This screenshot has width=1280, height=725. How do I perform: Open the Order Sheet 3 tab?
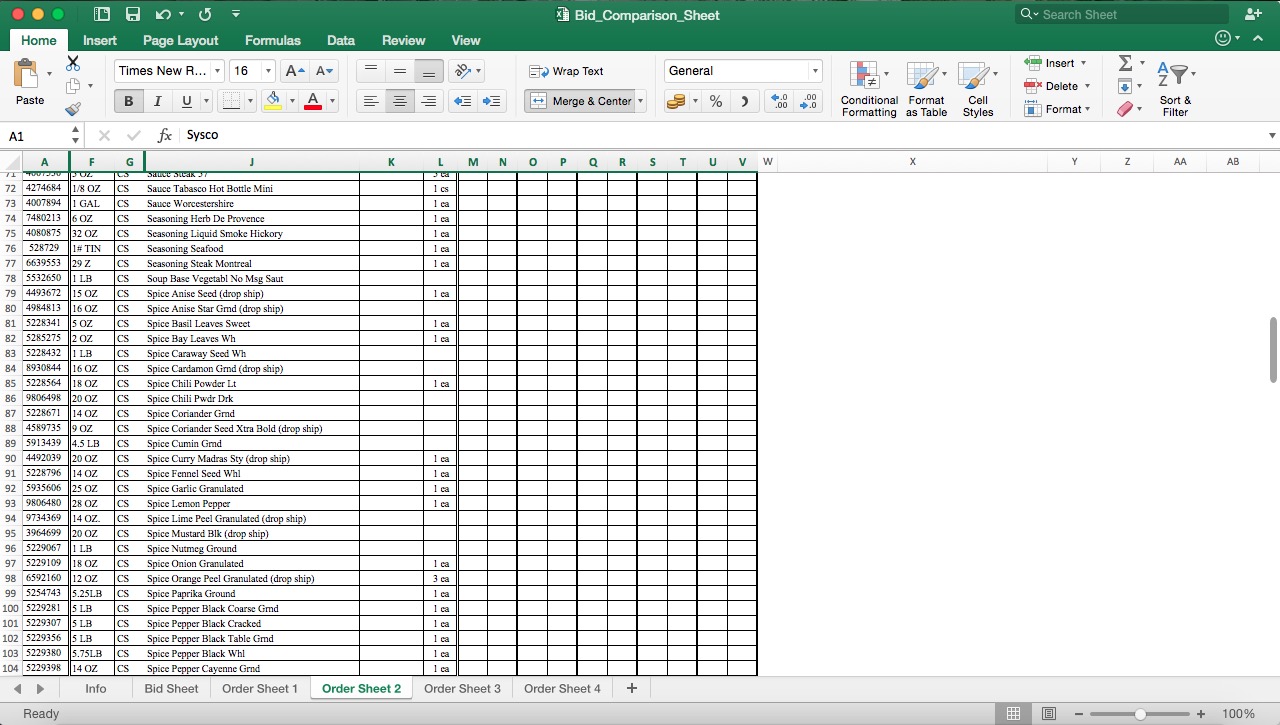tap(462, 688)
